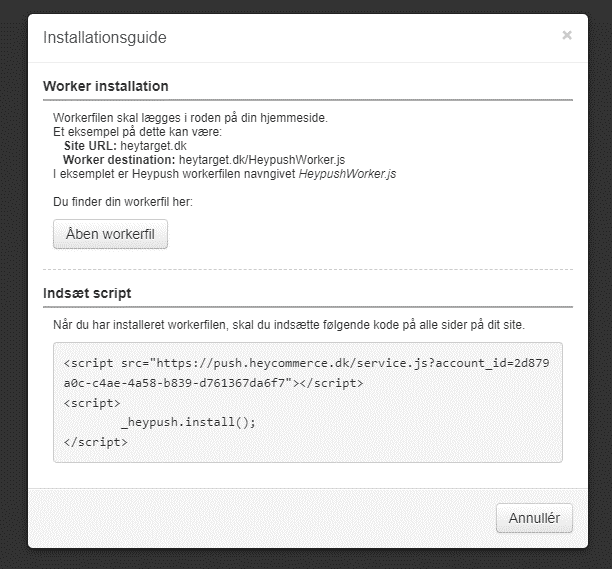
Task: Click the Worker destination label
Action: (119, 159)
